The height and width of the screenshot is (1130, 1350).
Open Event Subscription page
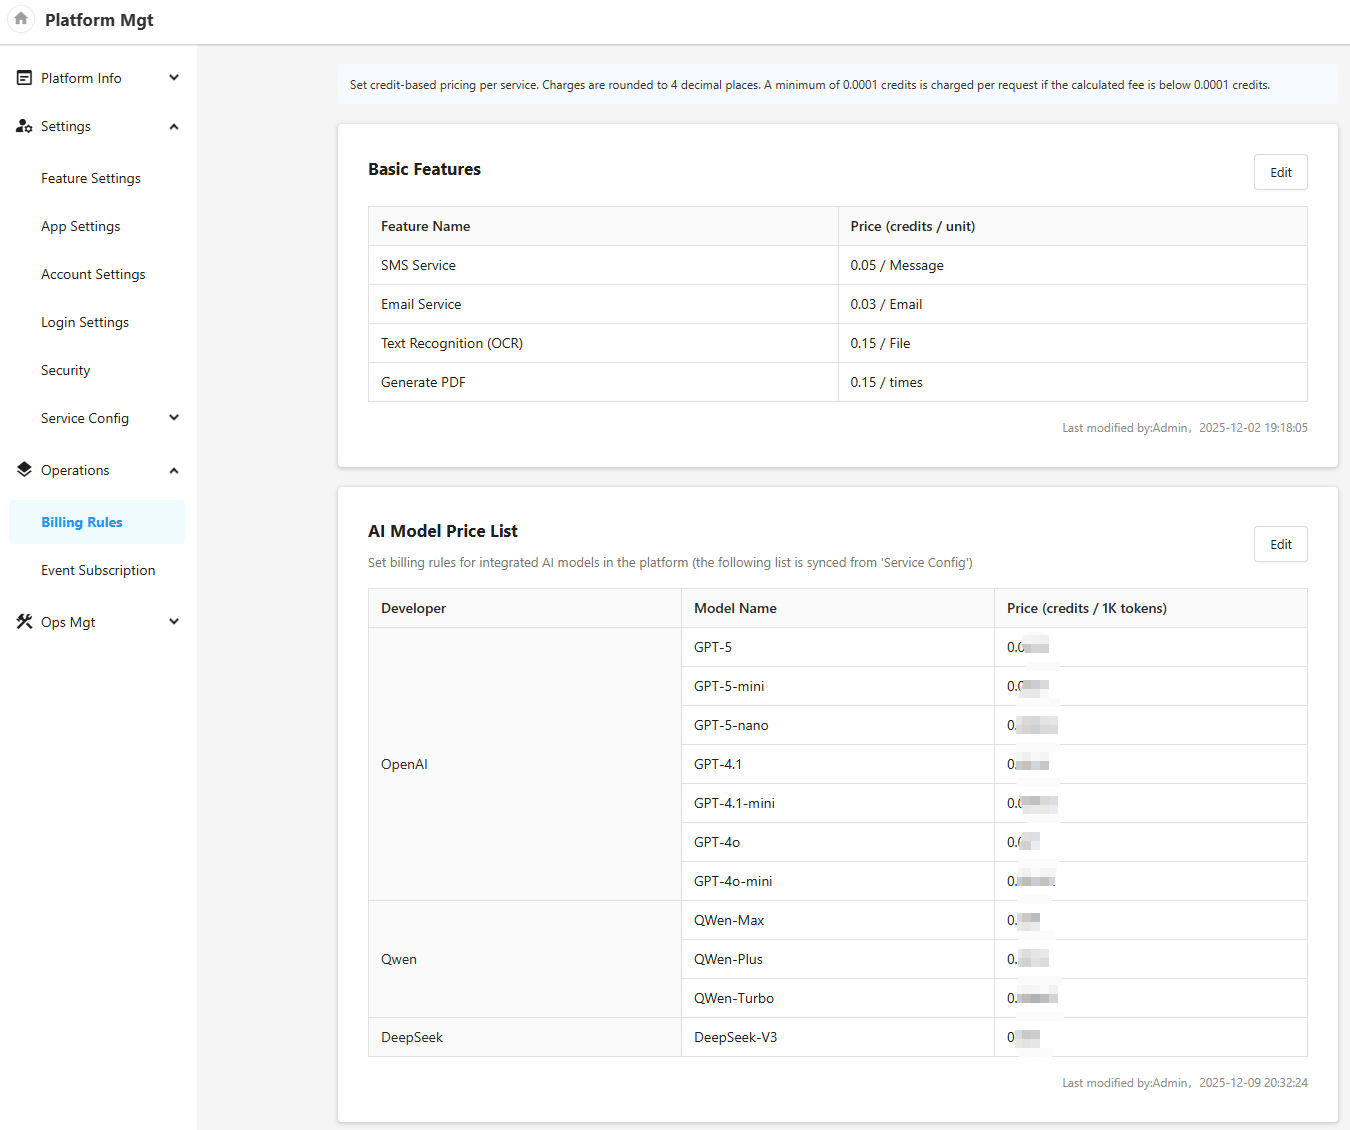pos(98,570)
